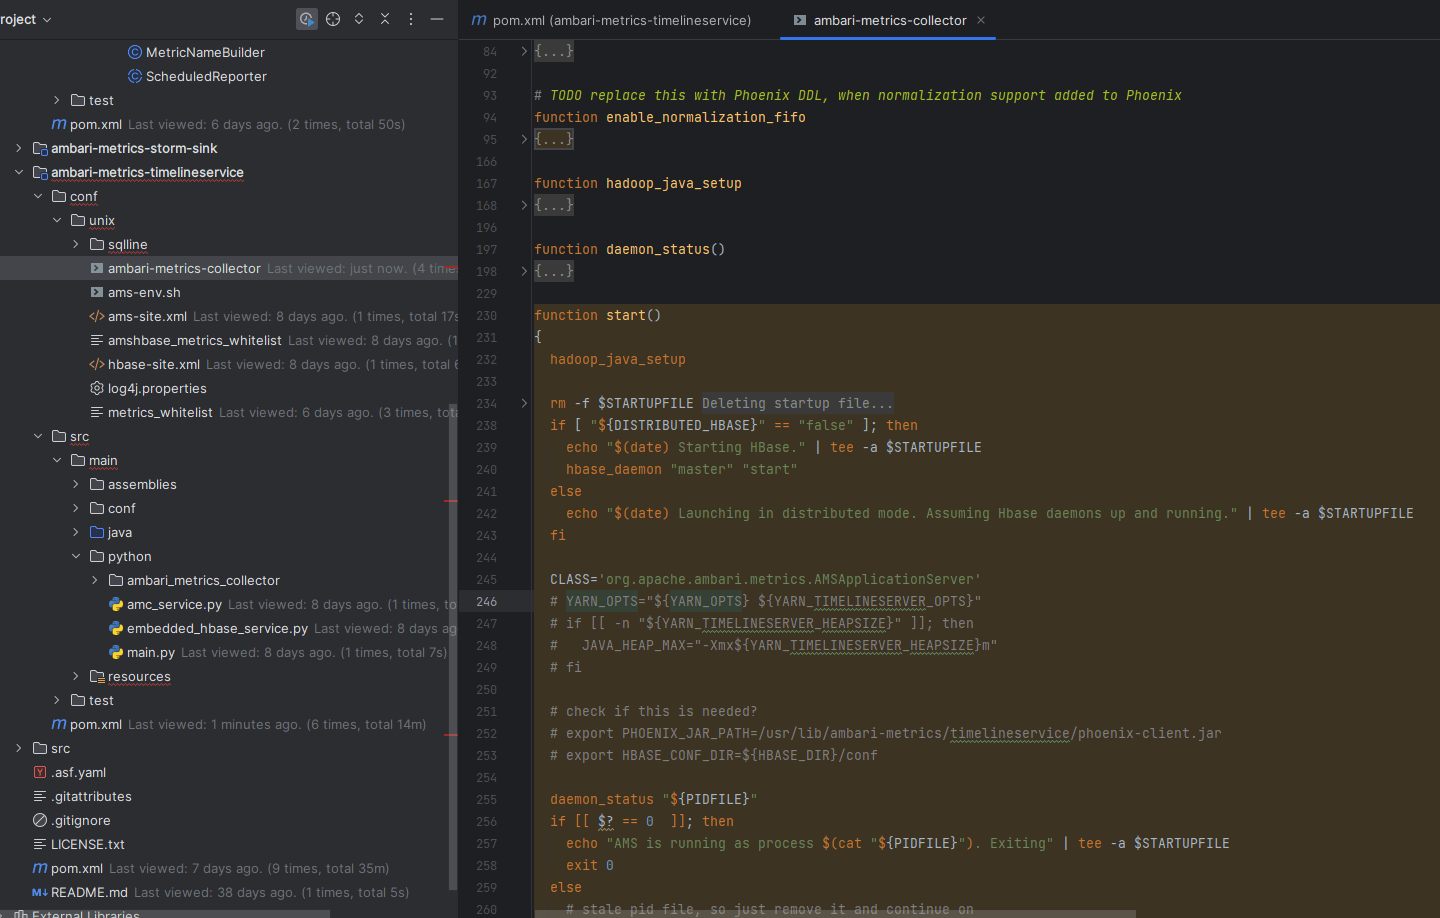Expand the folded block at line 84
1440x918 pixels.
[x=524, y=51]
